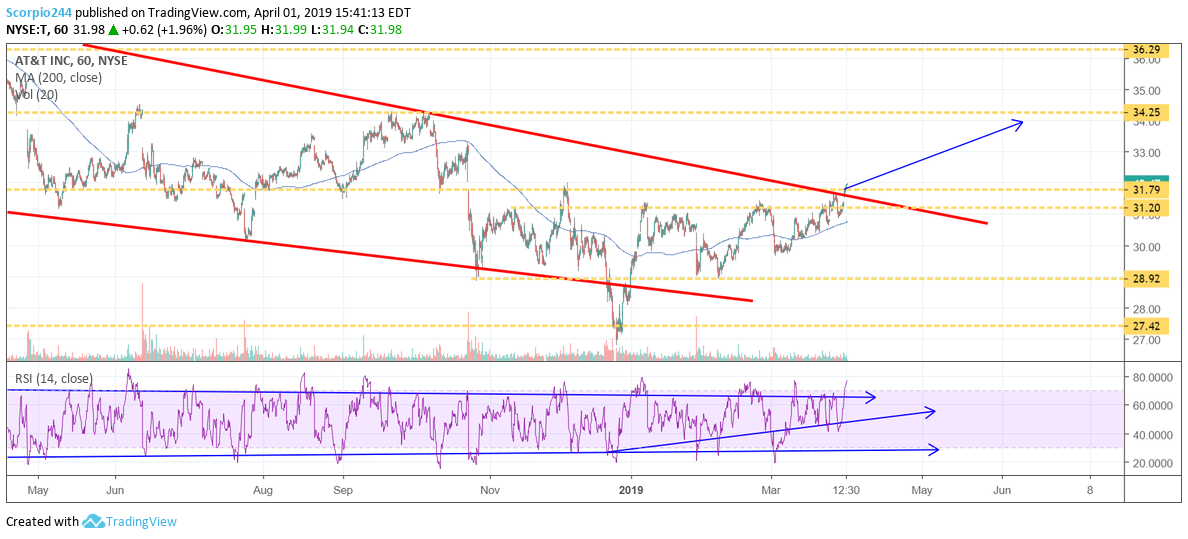Click the 2019 label on time axis
This screenshot has height=539, width=1188.
630,490
